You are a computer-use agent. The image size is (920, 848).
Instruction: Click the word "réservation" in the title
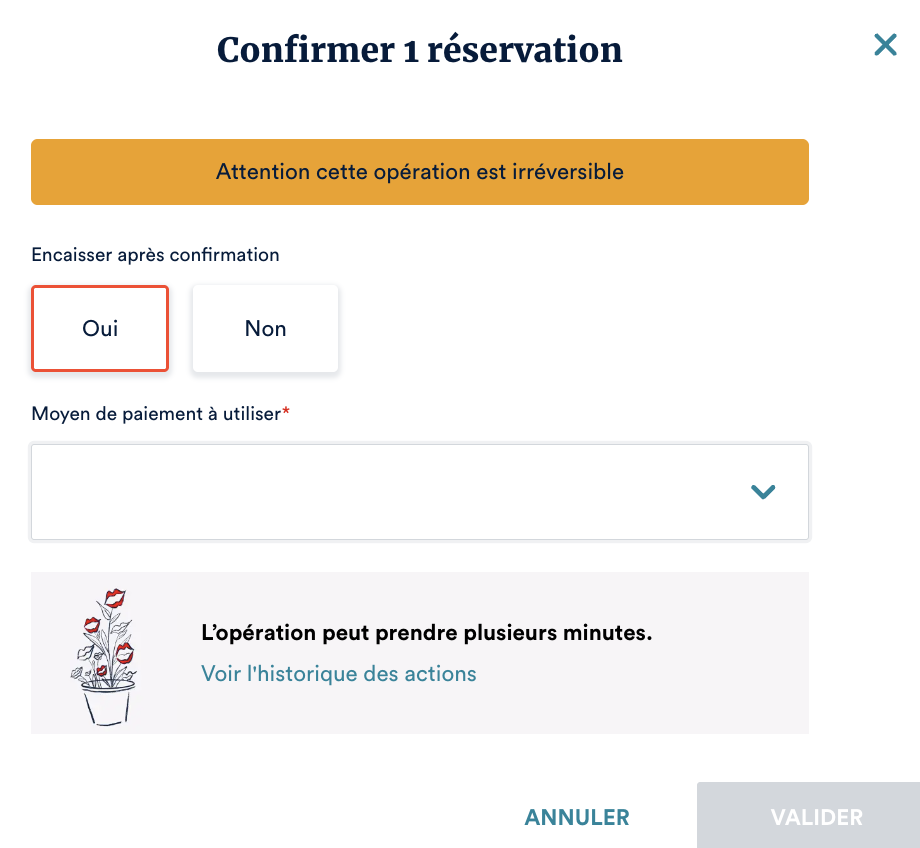tap(525, 49)
